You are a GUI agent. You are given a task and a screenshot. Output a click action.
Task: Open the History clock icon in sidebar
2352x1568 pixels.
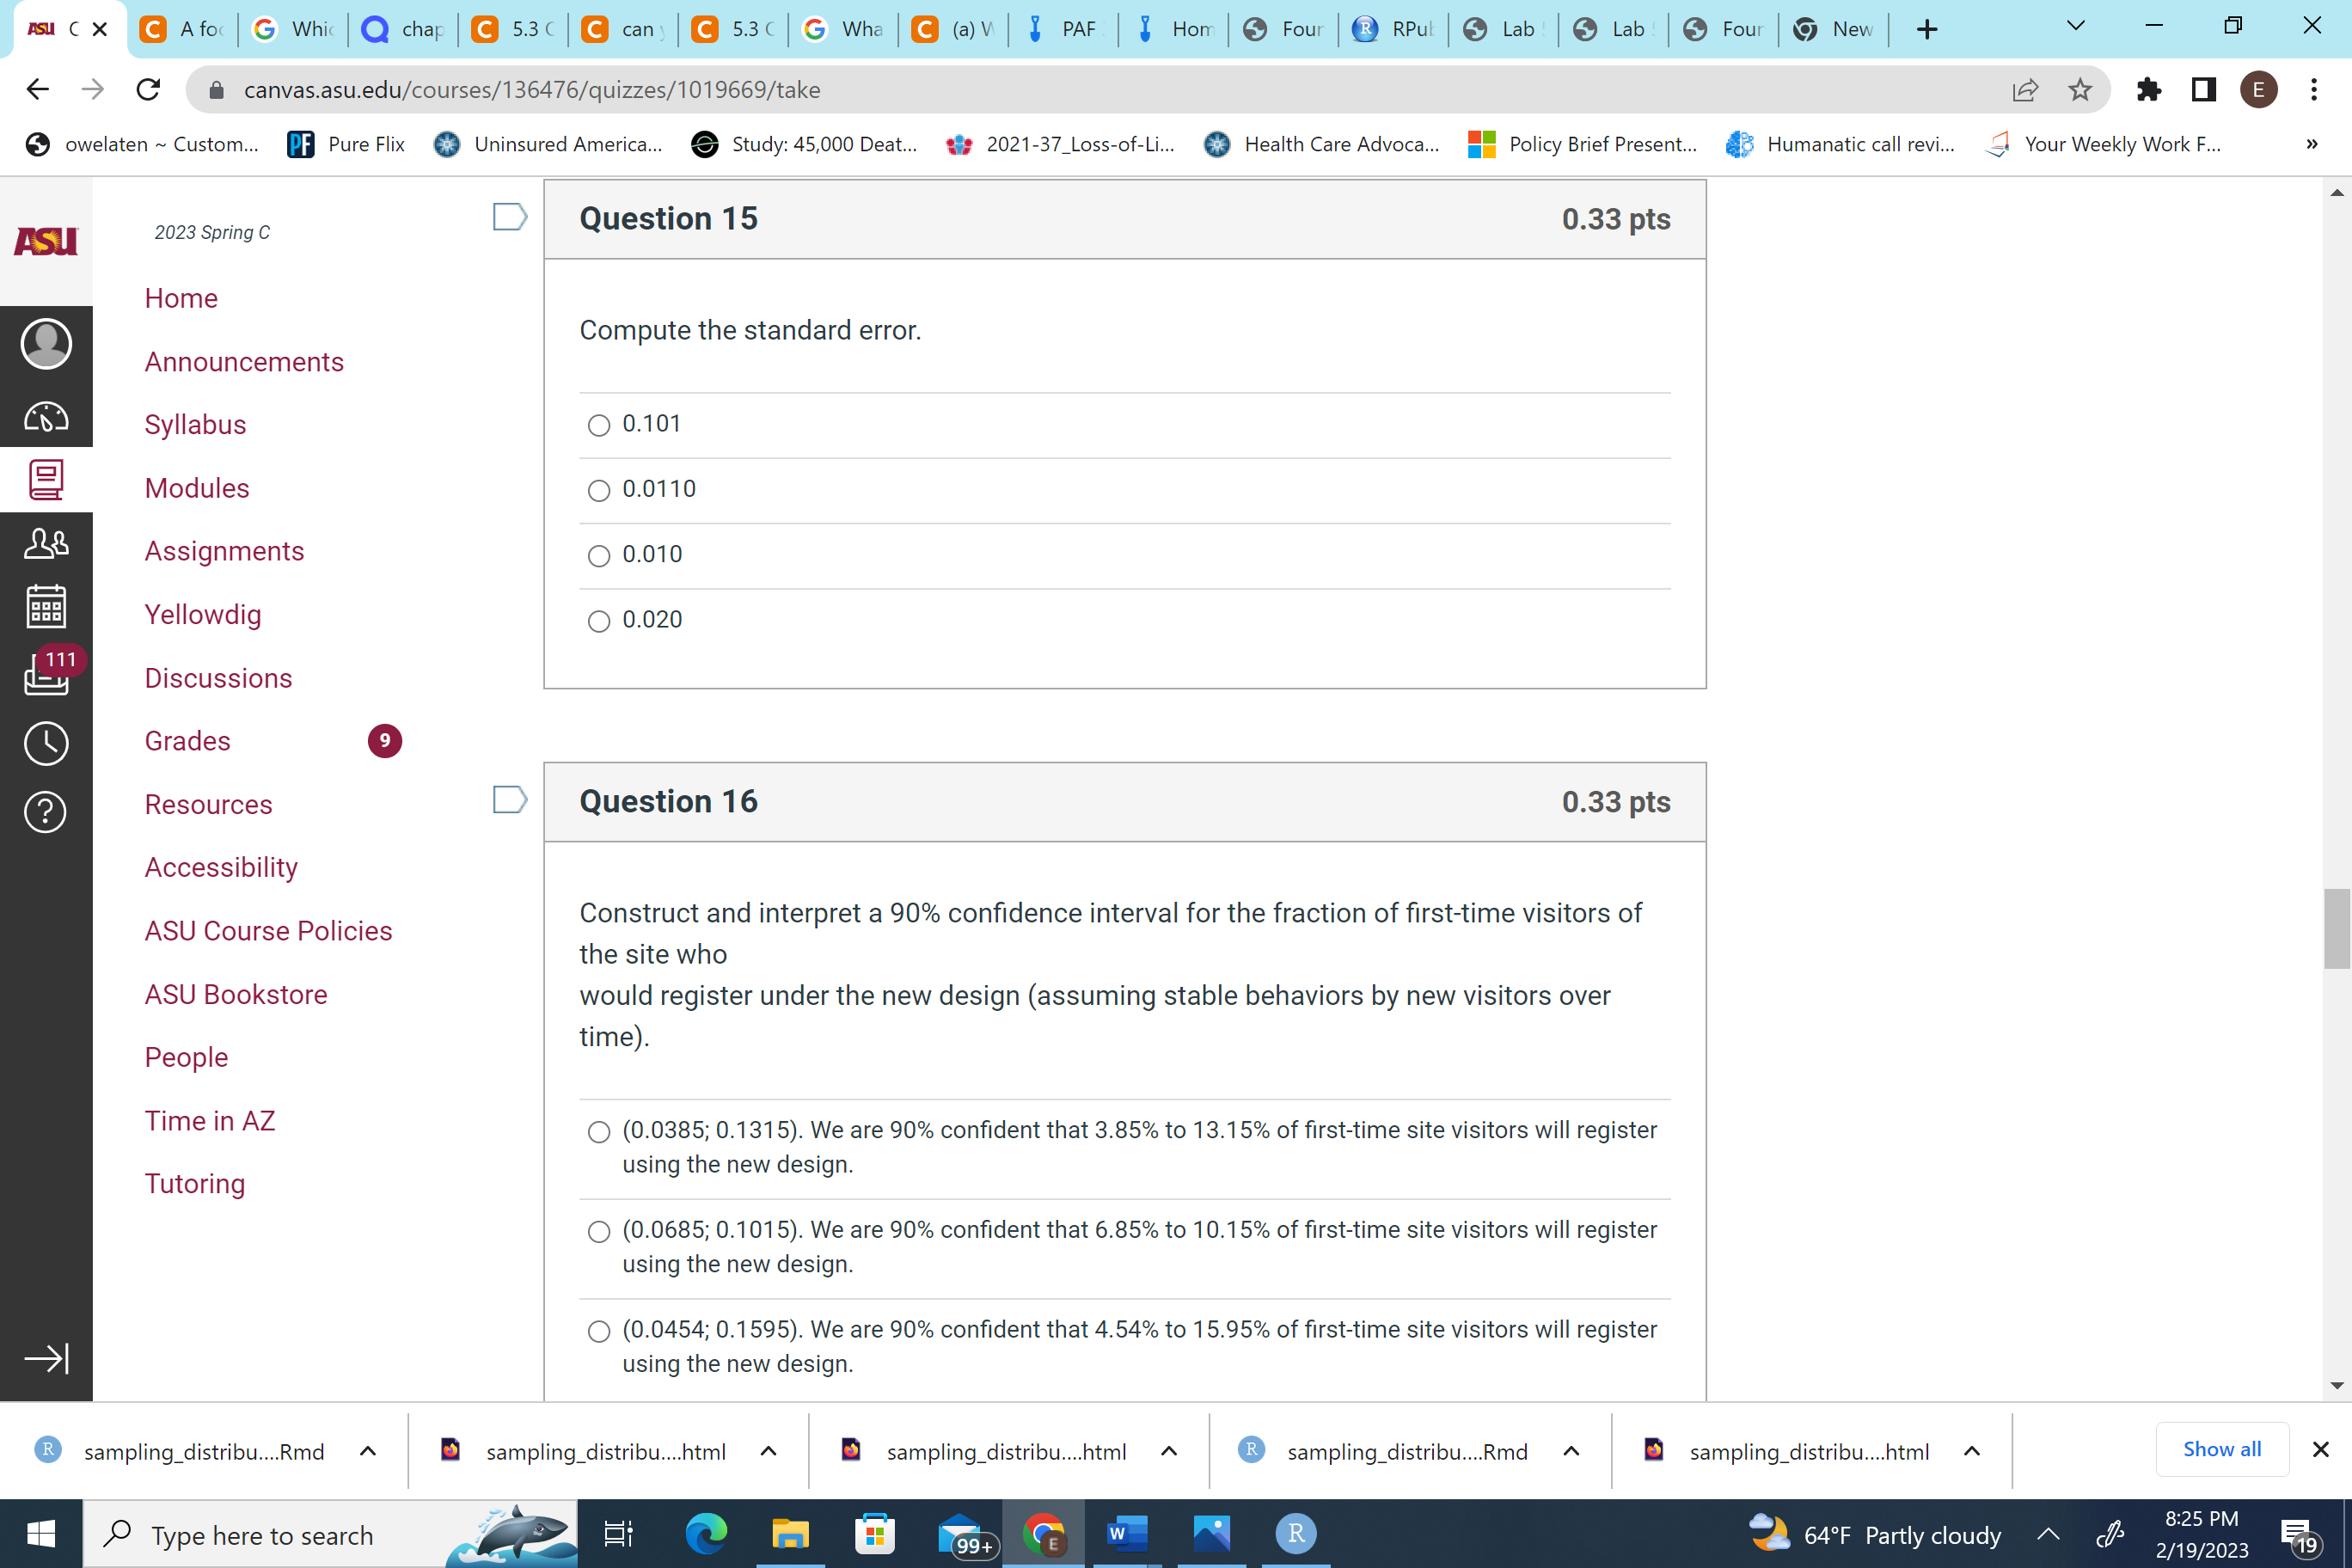pos(46,743)
